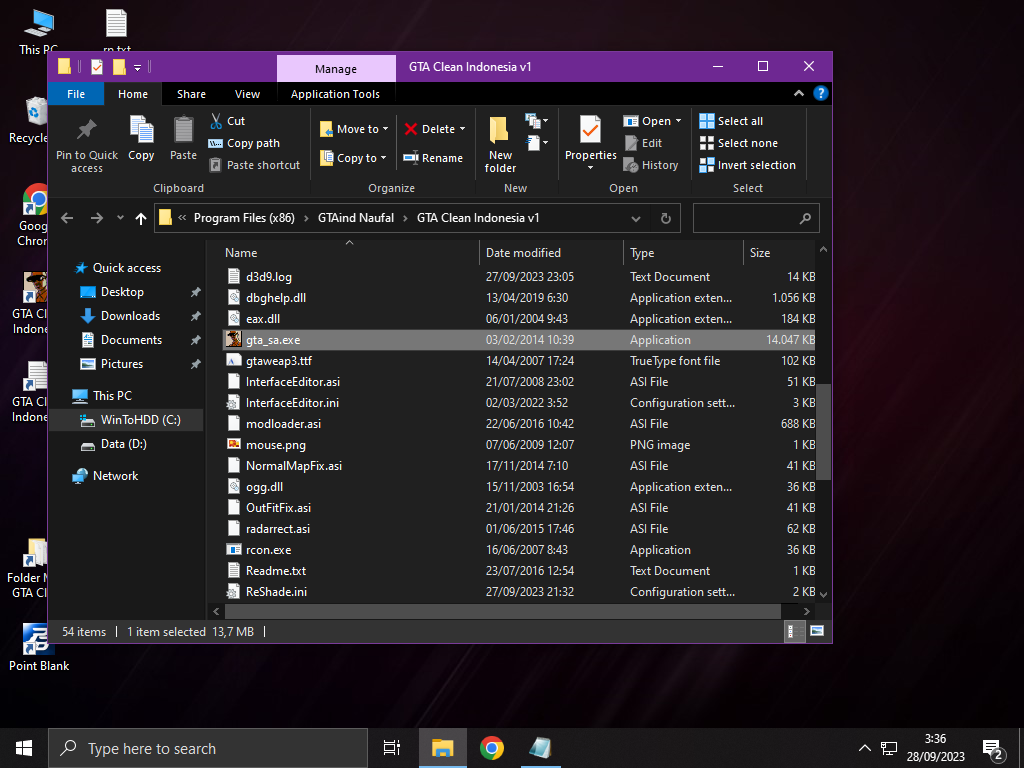This screenshot has height=768, width=1024.
Task: Expand address bar history dropdown
Action: 636,219
